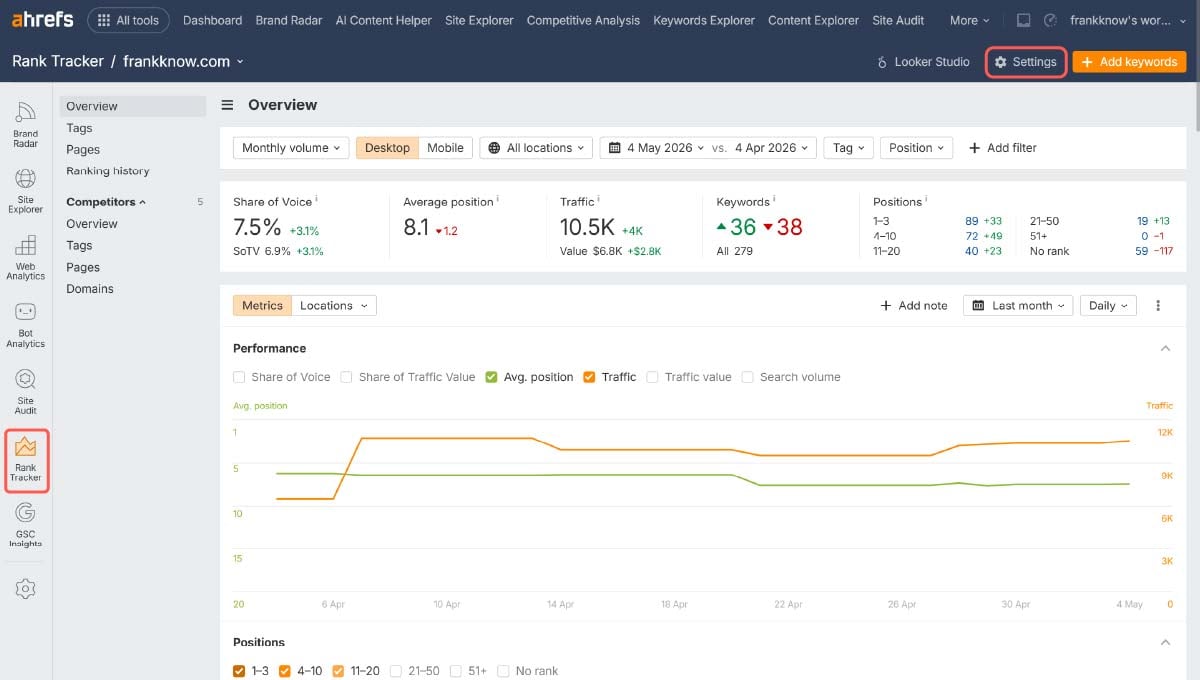Uncheck the Traffic chart checkbox
The height and width of the screenshot is (680, 1200).
tap(589, 377)
